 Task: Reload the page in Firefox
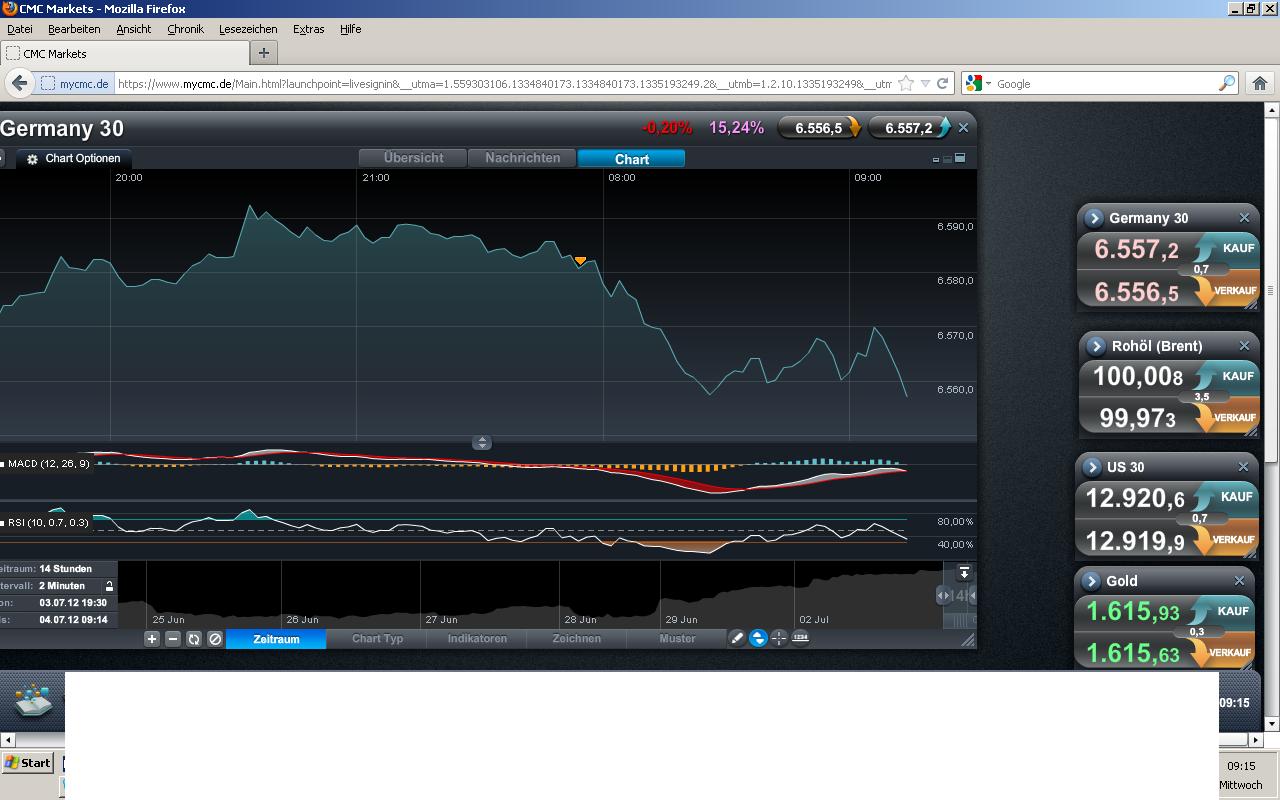coord(942,84)
